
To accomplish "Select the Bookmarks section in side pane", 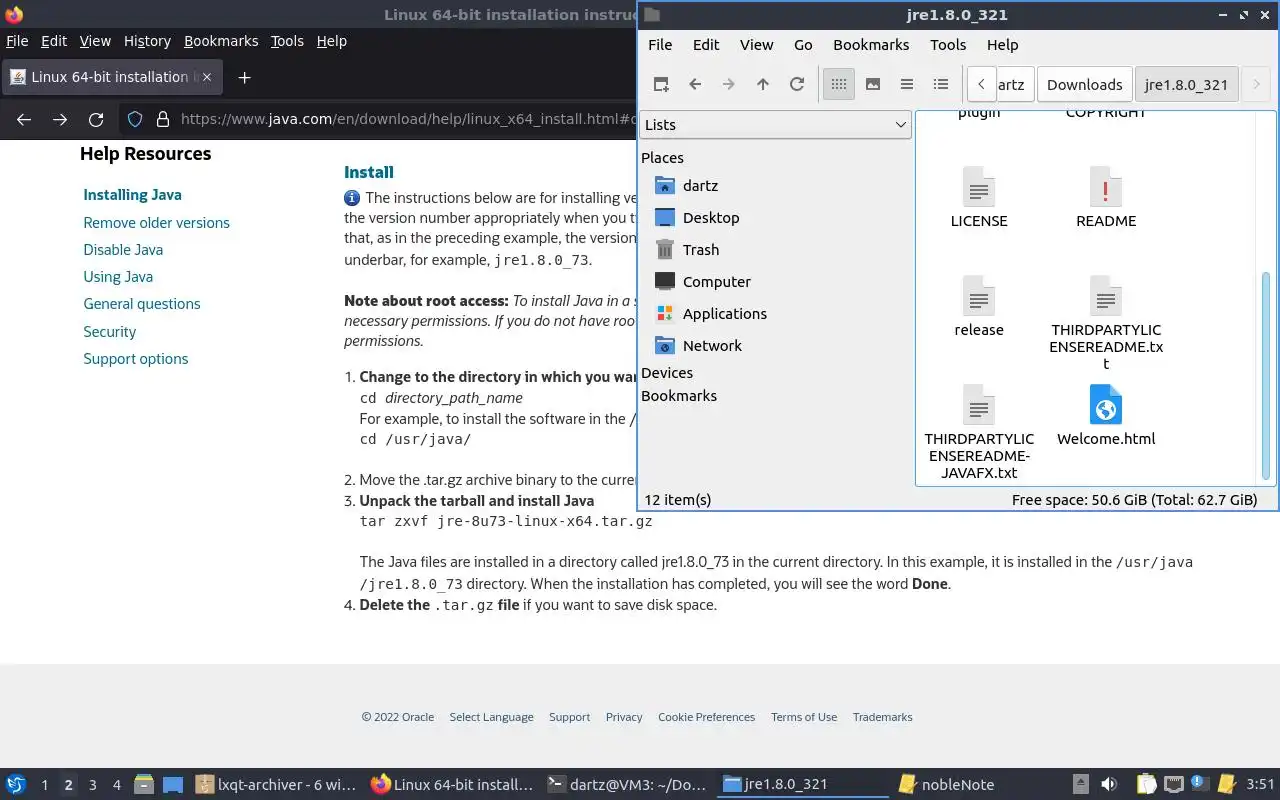I will click(x=679, y=396).
